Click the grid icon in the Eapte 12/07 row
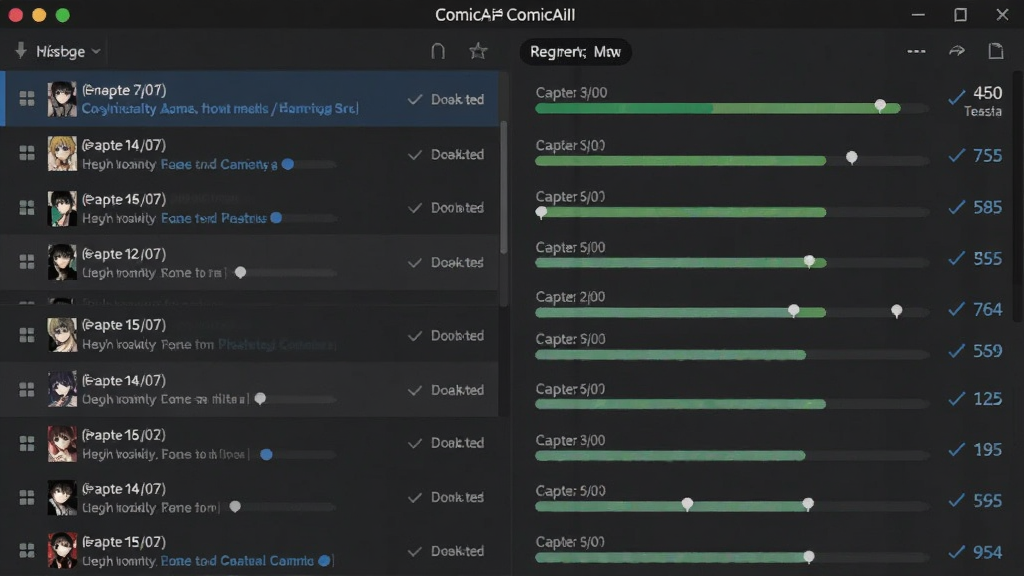1024x576 pixels. click(x=27, y=262)
